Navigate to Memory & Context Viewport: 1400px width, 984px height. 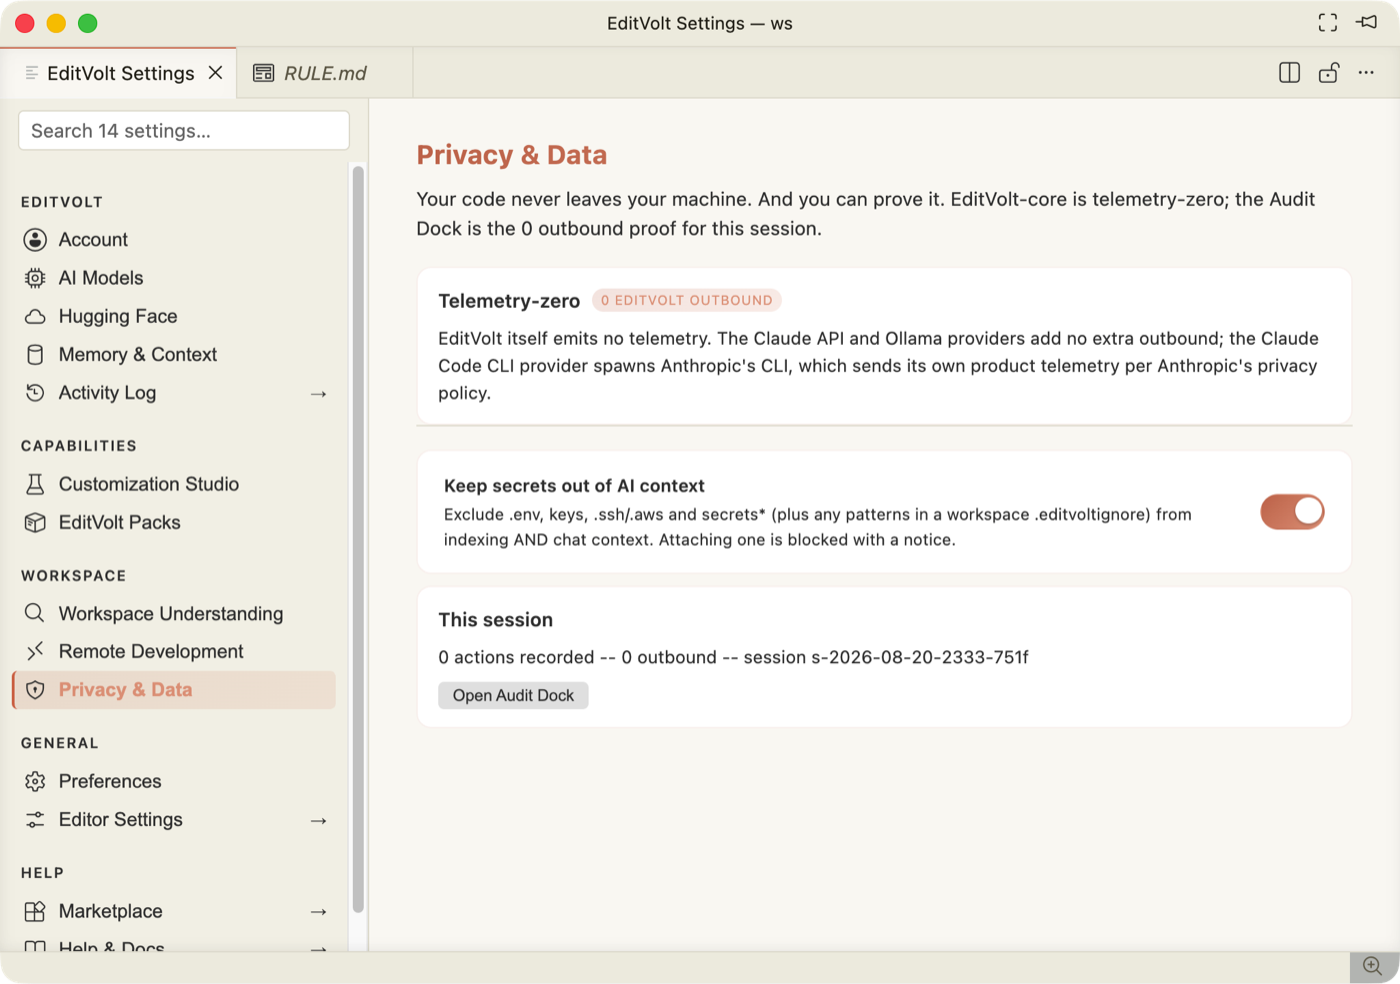tap(174, 355)
